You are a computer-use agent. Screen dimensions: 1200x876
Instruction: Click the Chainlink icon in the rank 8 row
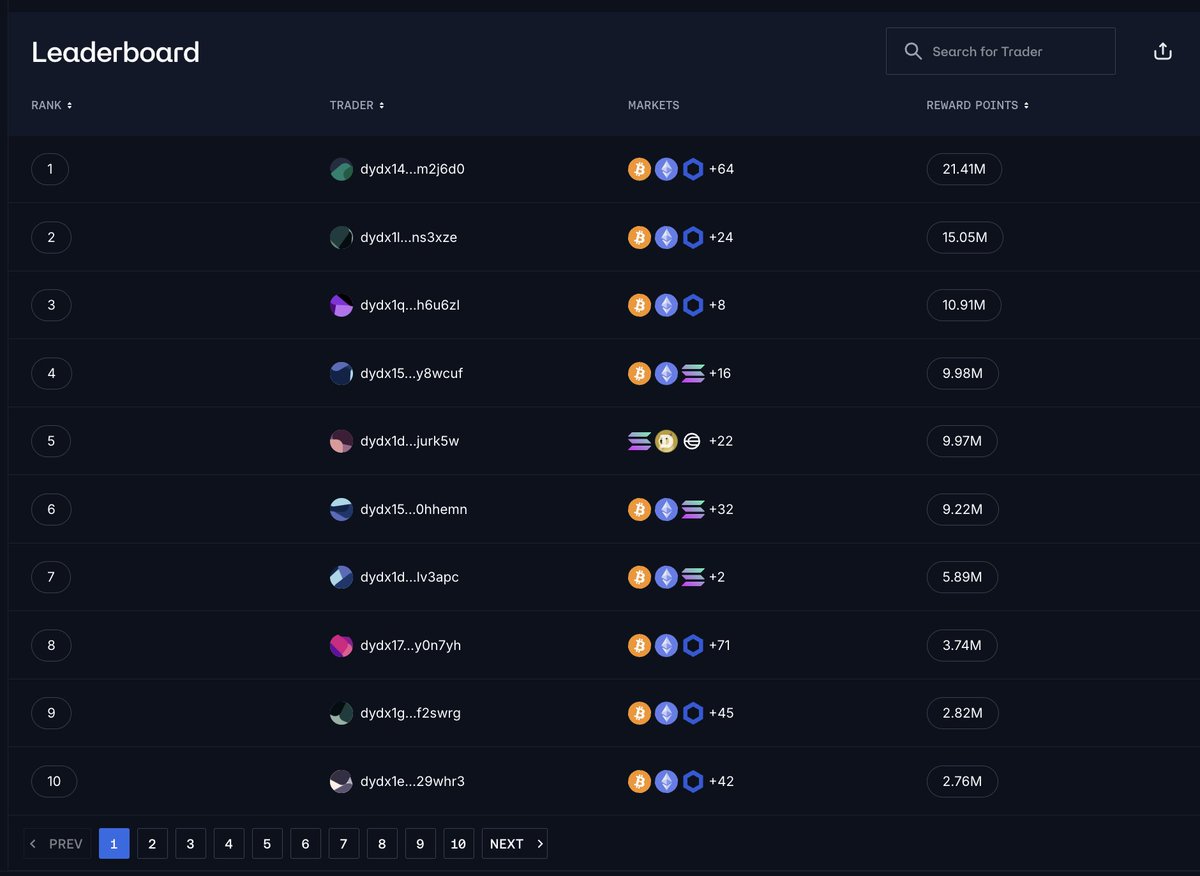(693, 645)
